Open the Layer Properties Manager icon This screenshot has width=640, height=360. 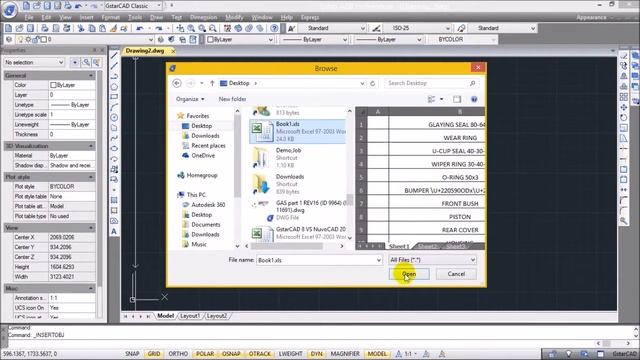point(9,40)
